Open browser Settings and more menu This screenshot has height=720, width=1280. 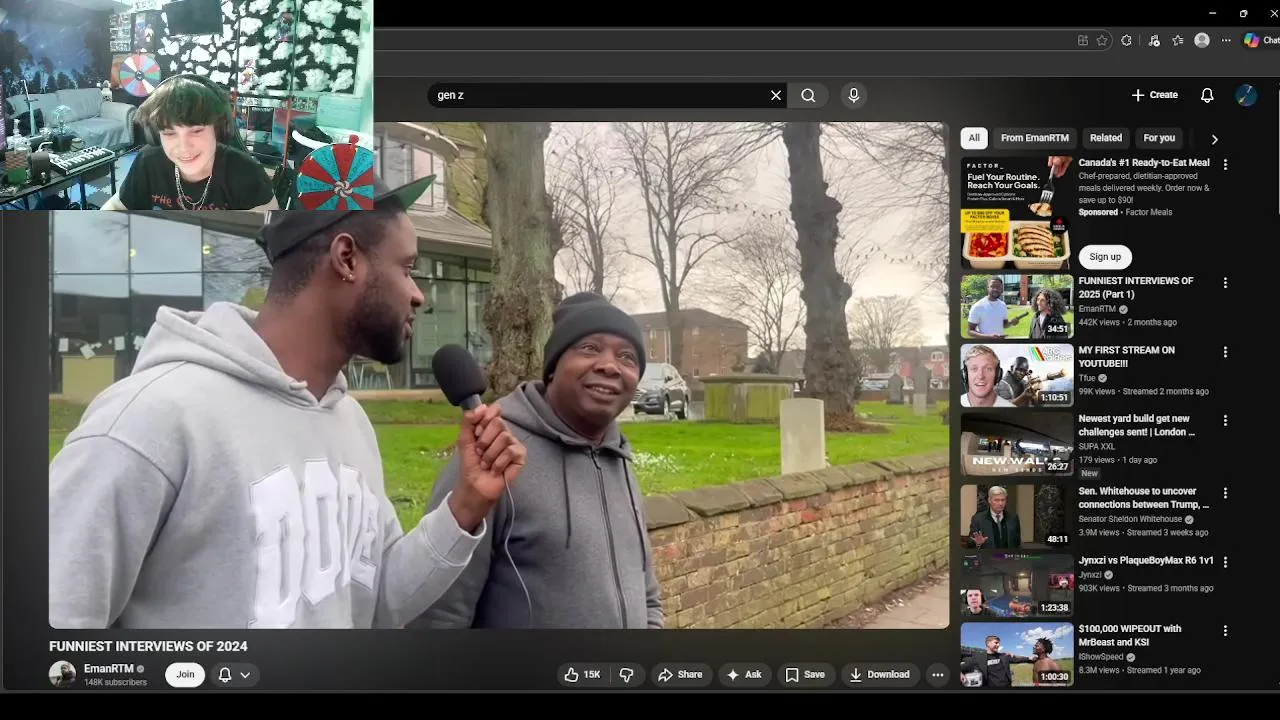pyautogui.click(x=1226, y=40)
